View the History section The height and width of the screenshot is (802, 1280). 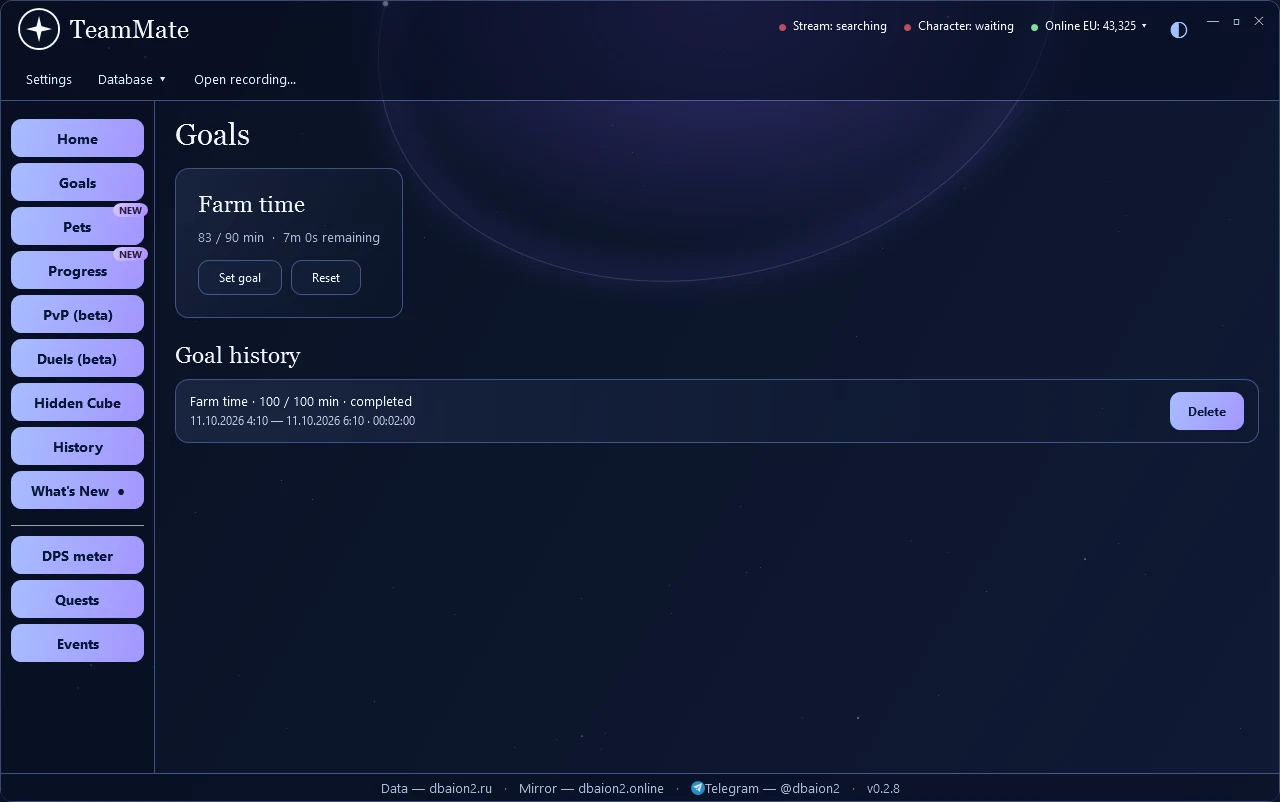click(77, 447)
